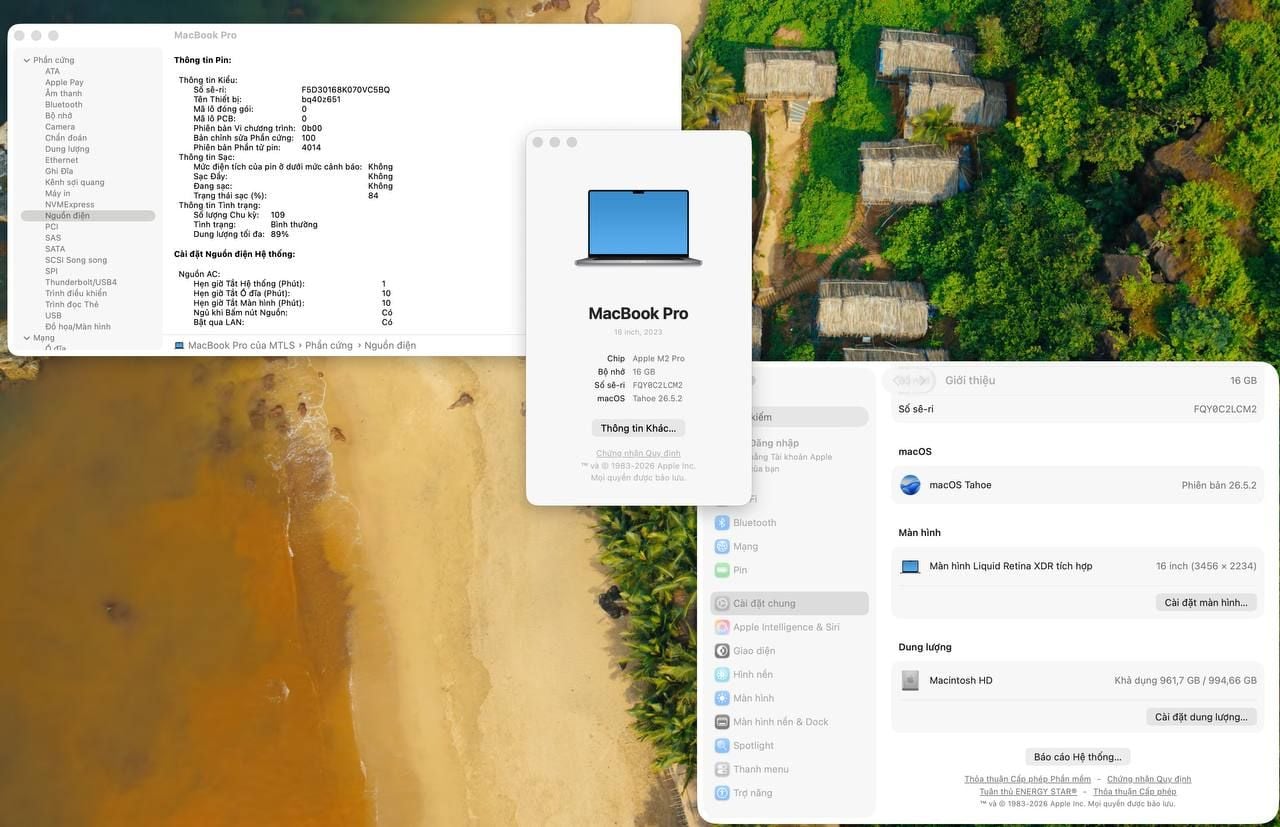Click the macOS Tahoe logo icon

910,485
